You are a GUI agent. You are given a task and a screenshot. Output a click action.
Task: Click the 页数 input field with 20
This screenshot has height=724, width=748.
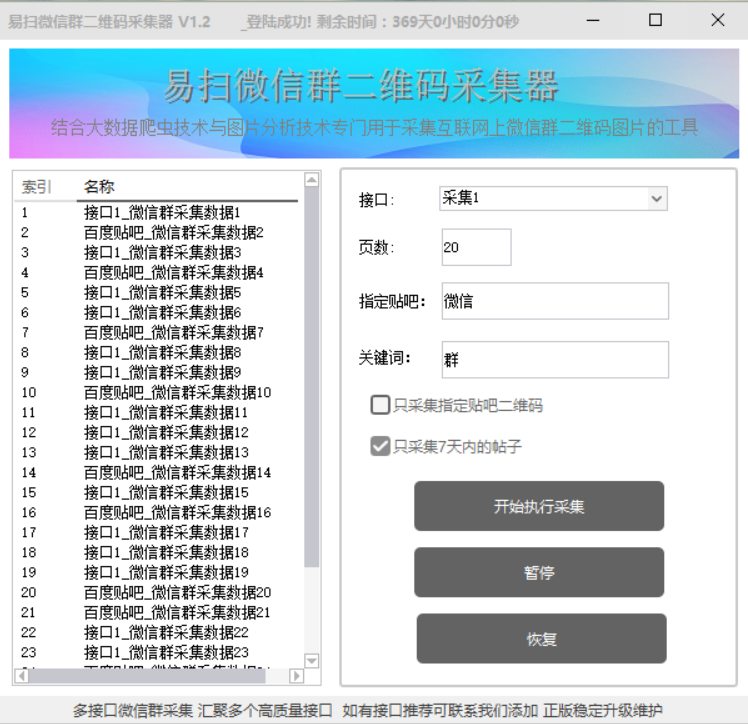tap(476, 247)
